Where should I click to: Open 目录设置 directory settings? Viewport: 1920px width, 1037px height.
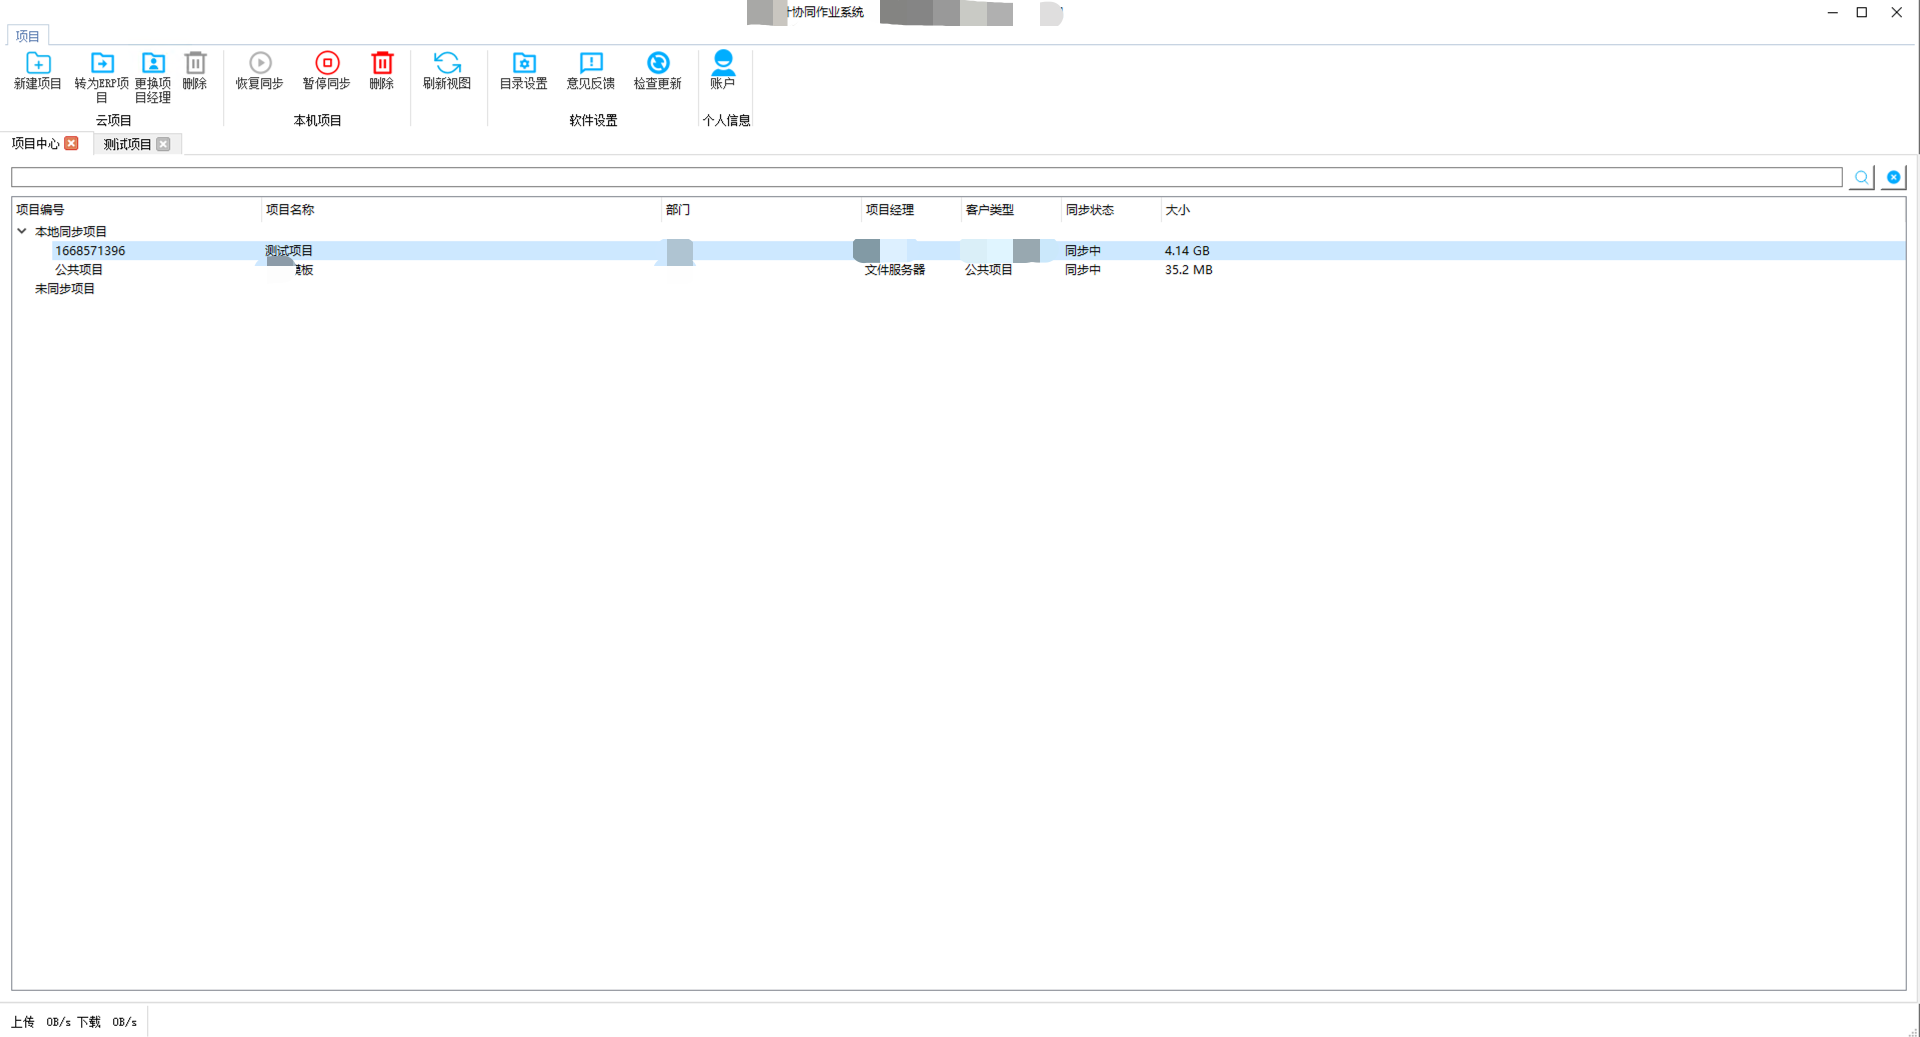524,62
